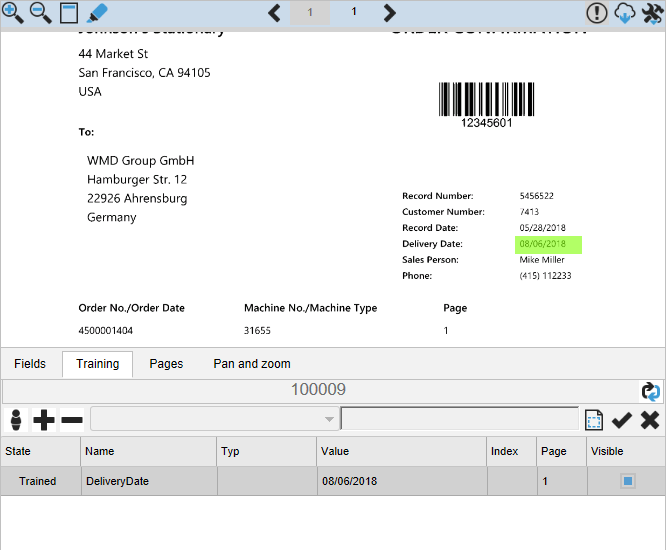Click the fit page view icon
Screen dimensions: 666x550
(69, 13)
